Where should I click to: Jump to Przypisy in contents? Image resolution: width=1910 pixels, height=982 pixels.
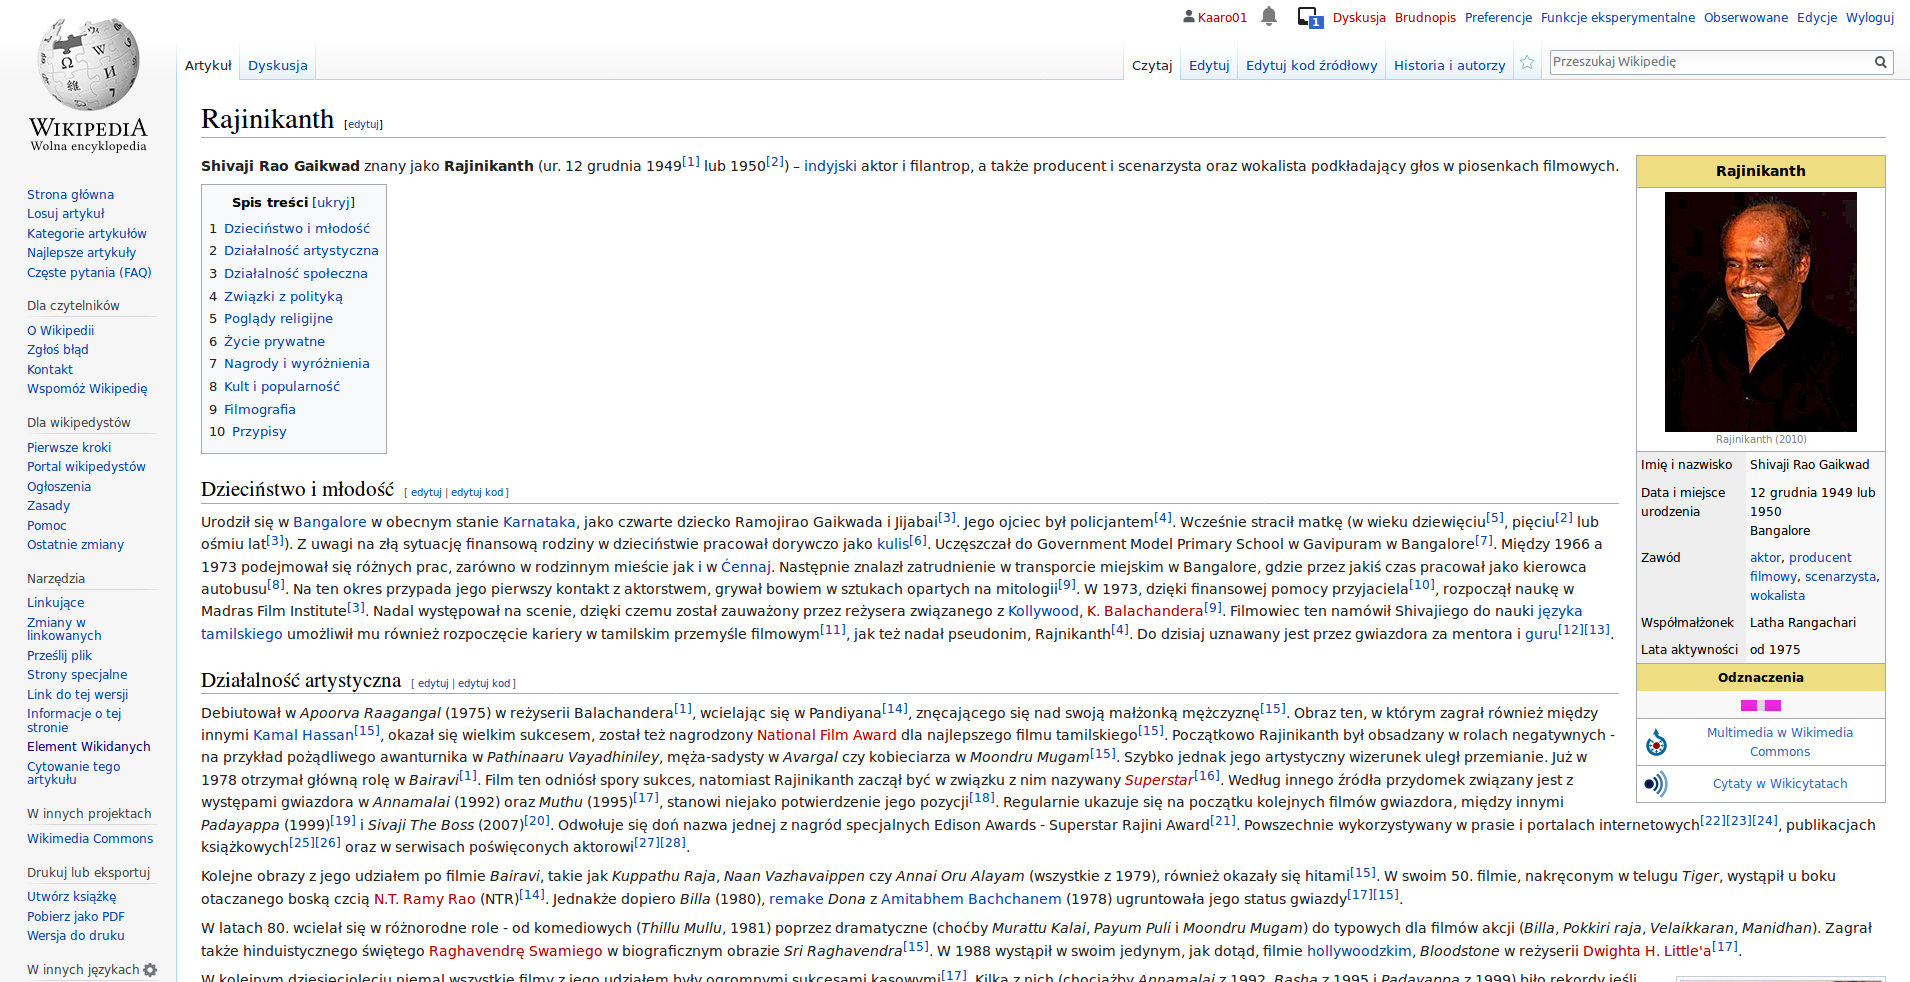pyautogui.click(x=259, y=432)
